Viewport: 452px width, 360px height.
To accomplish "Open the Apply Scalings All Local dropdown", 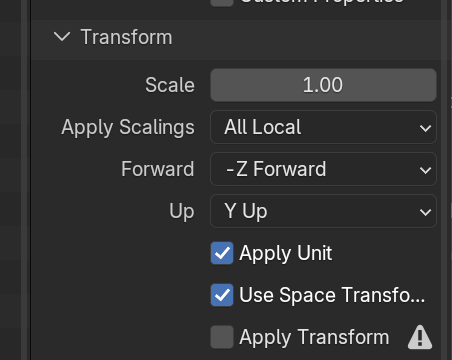I will point(323,127).
